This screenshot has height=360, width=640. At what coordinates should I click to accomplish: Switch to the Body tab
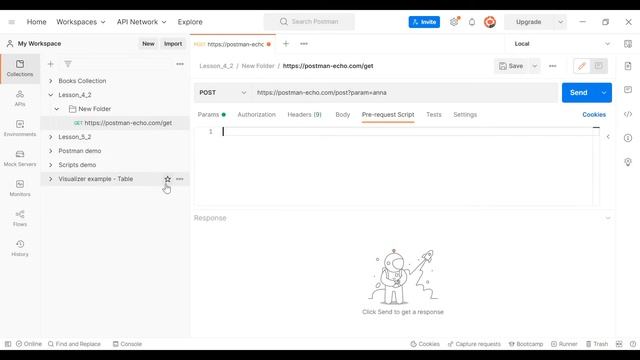click(342, 115)
